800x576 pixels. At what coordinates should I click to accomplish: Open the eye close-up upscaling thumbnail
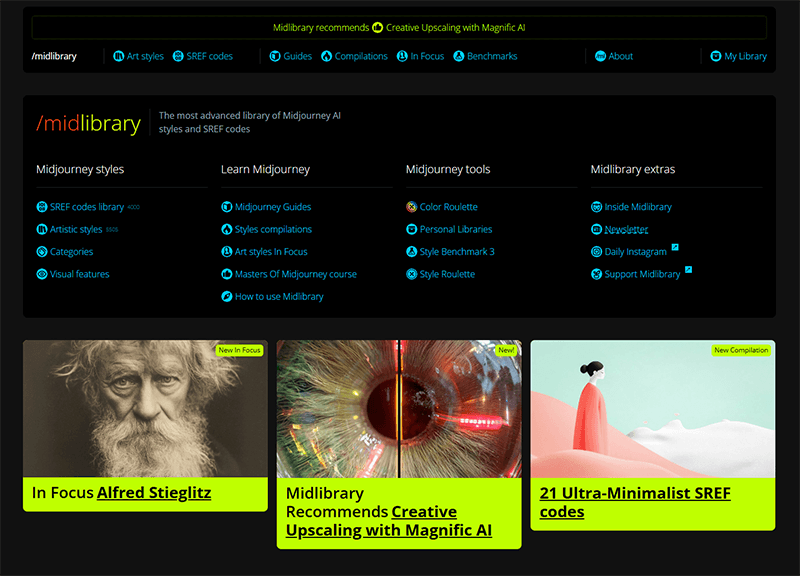(x=399, y=408)
